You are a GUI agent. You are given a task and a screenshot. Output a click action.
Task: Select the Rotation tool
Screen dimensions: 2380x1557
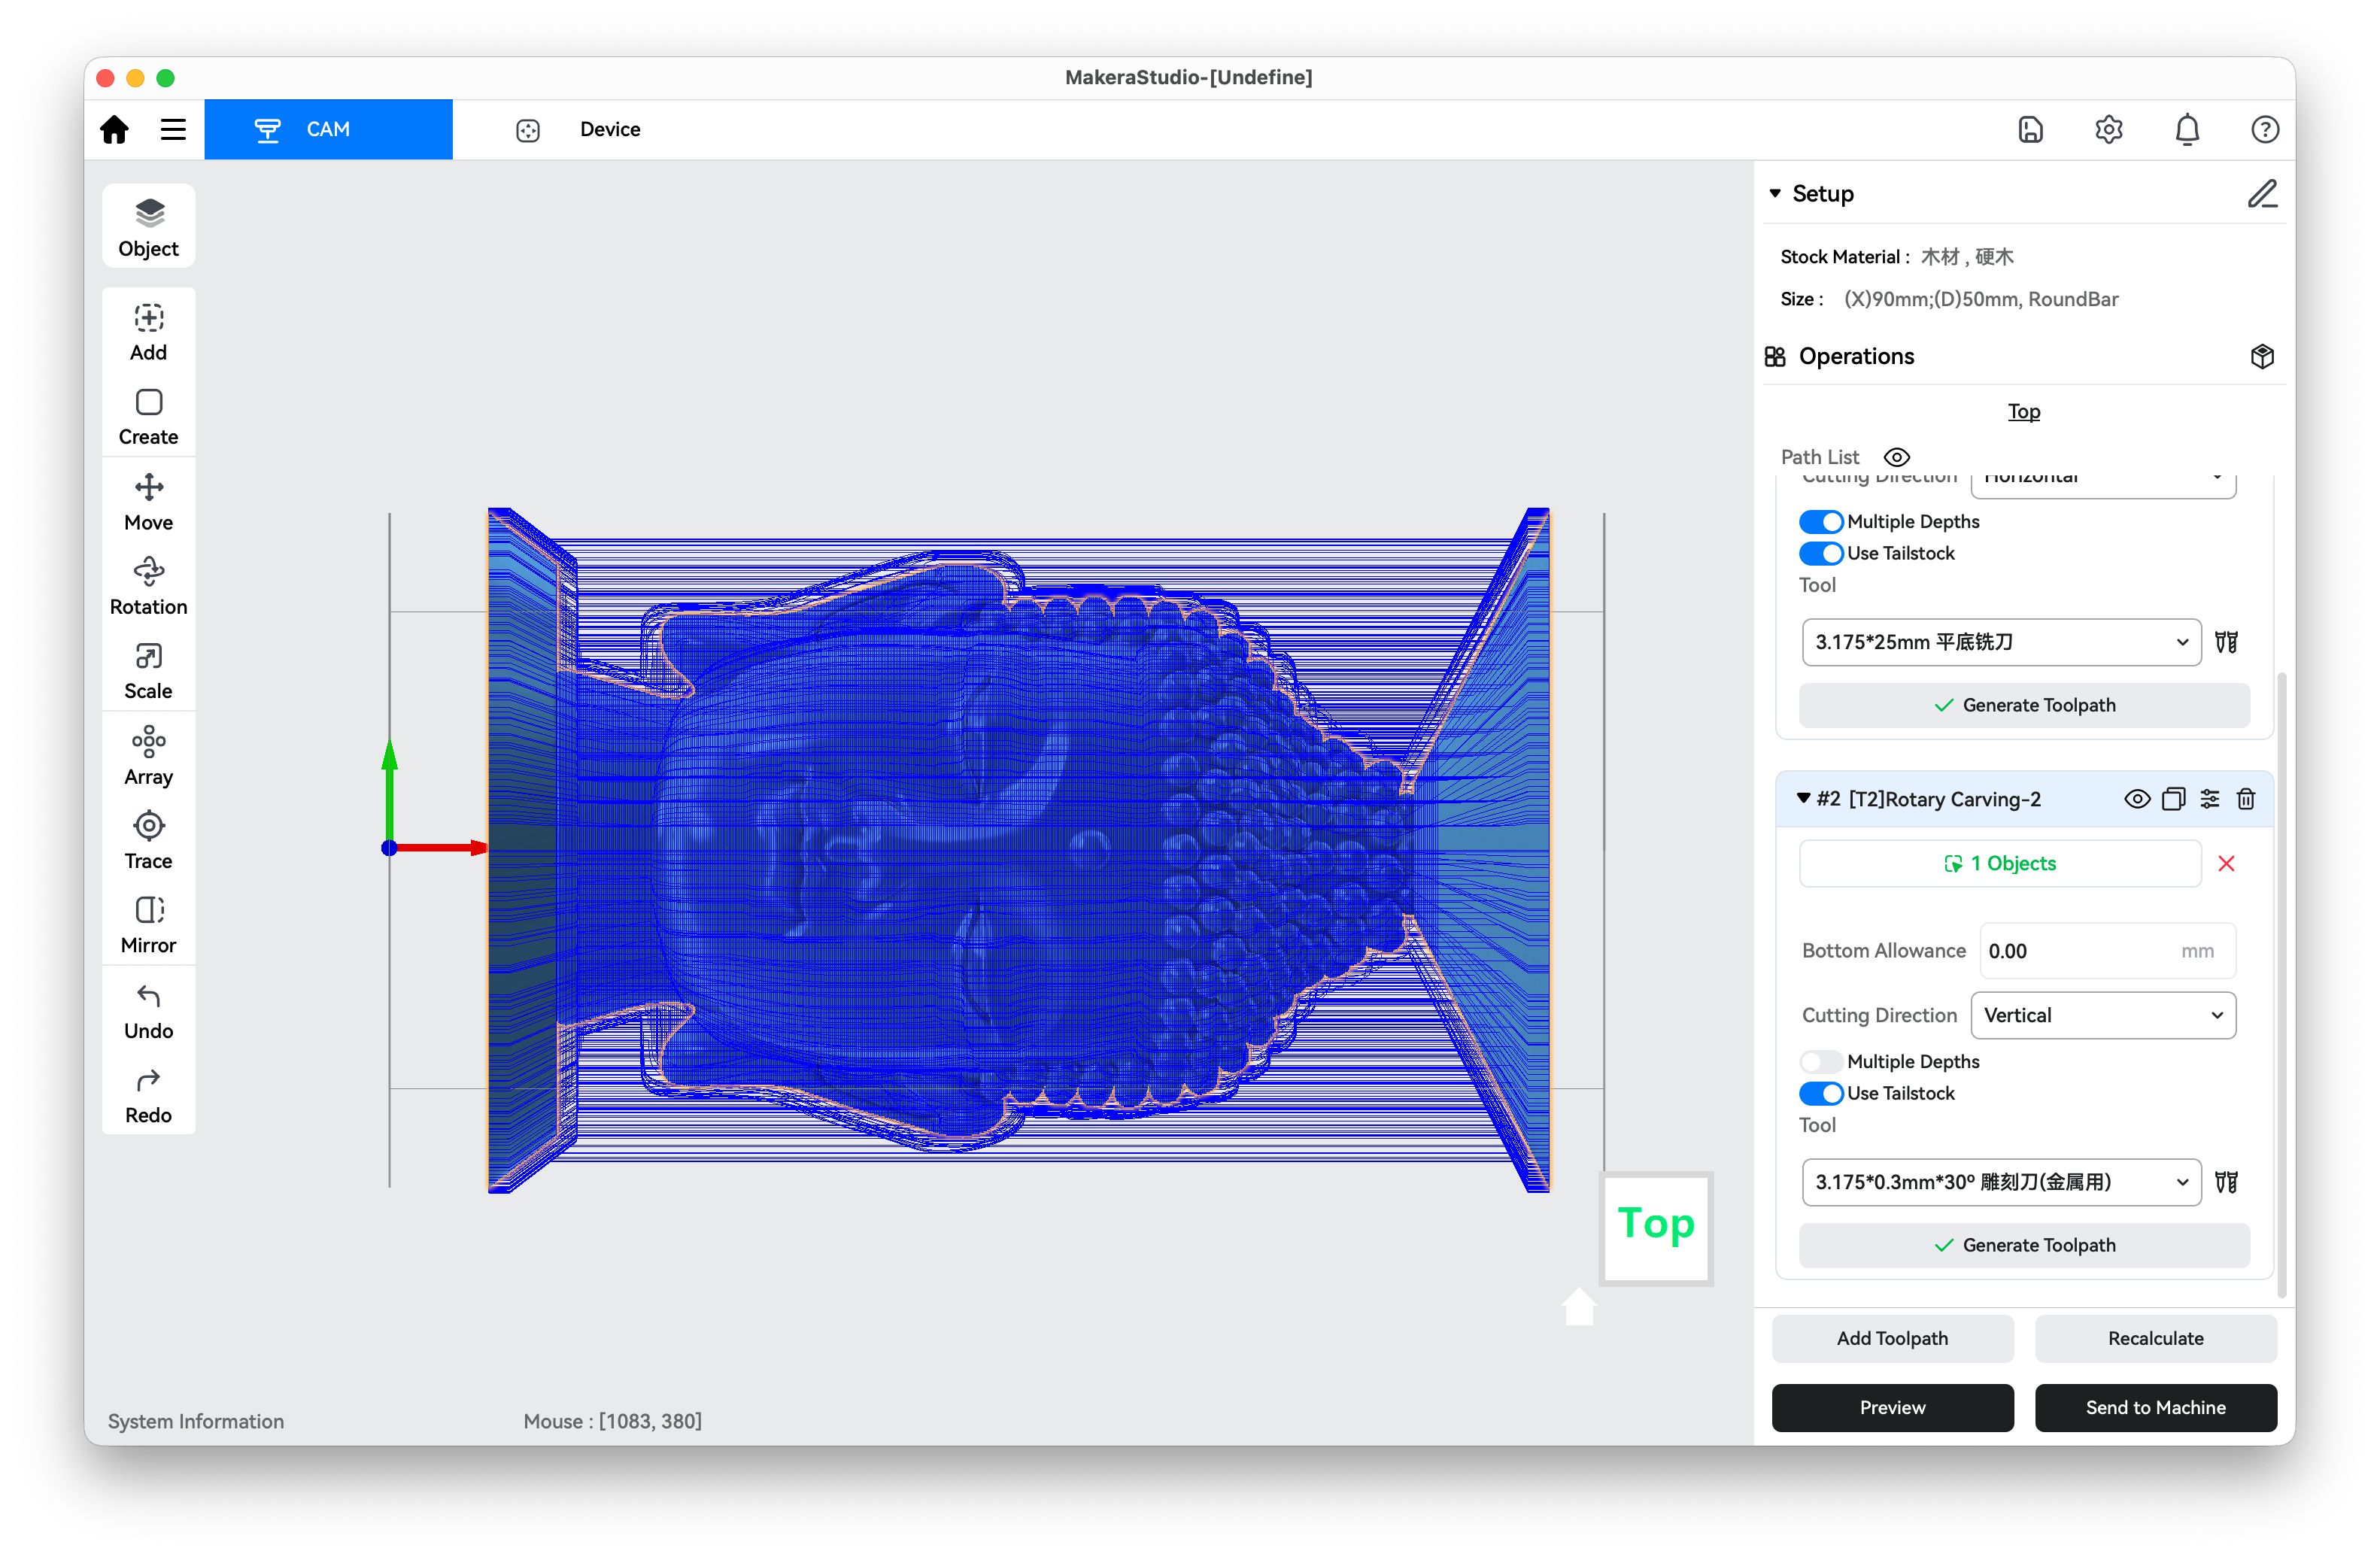(x=149, y=586)
